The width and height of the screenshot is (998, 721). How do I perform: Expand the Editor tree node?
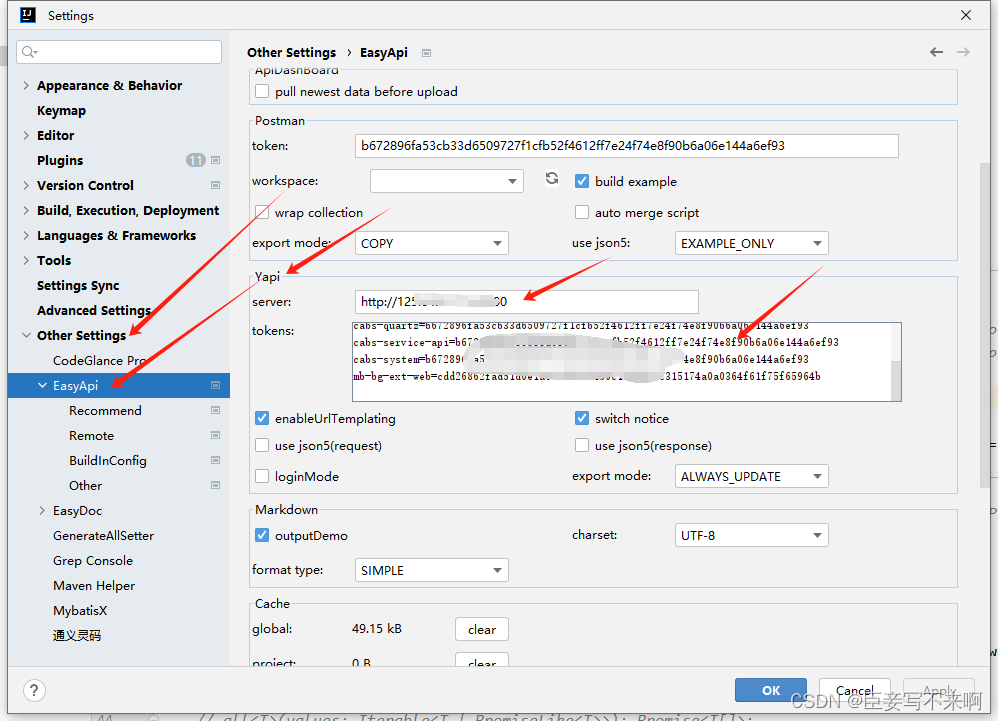(26, 135)
